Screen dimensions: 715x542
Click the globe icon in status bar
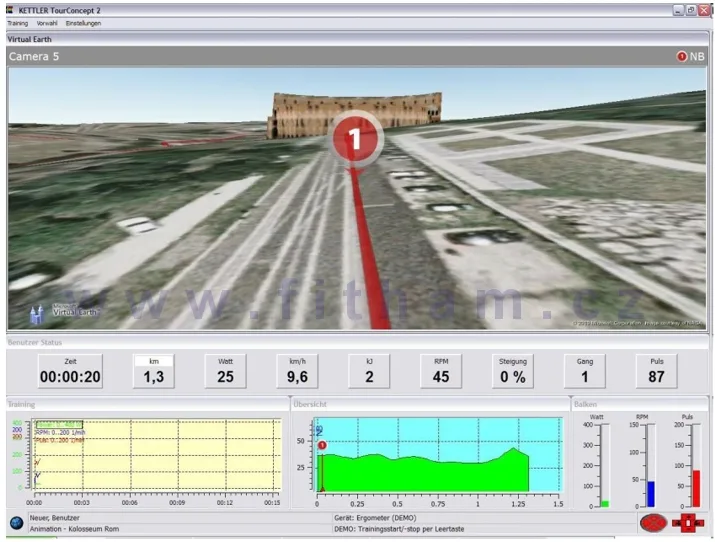tap(16, 522)
